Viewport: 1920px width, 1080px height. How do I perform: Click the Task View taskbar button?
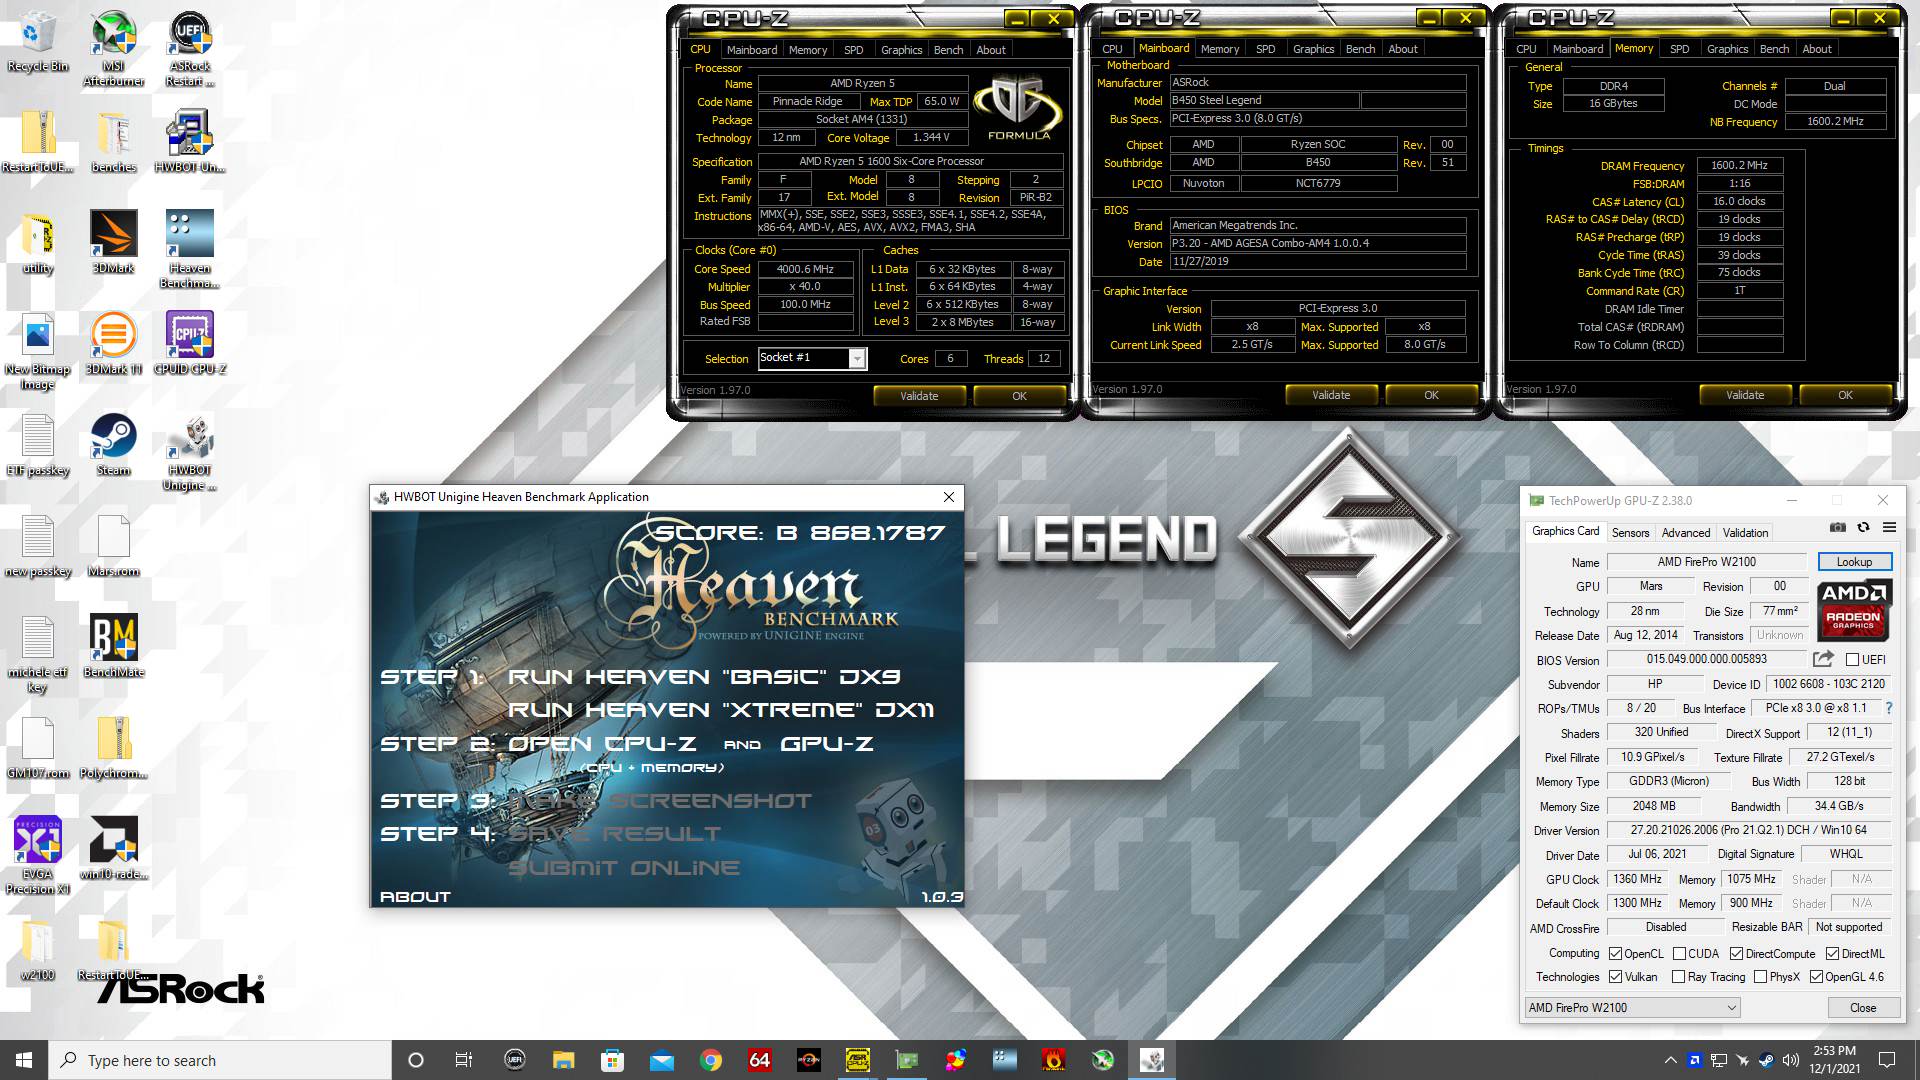463,1060
